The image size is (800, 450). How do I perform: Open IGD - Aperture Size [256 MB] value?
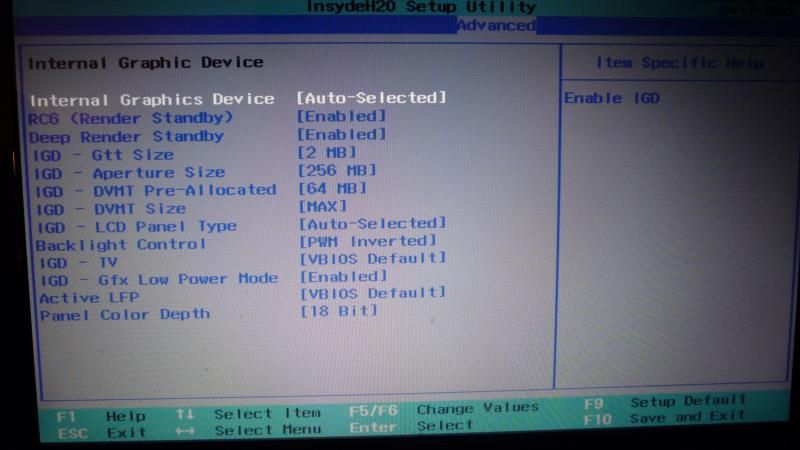pyautogui.click(x=337, y=170)
